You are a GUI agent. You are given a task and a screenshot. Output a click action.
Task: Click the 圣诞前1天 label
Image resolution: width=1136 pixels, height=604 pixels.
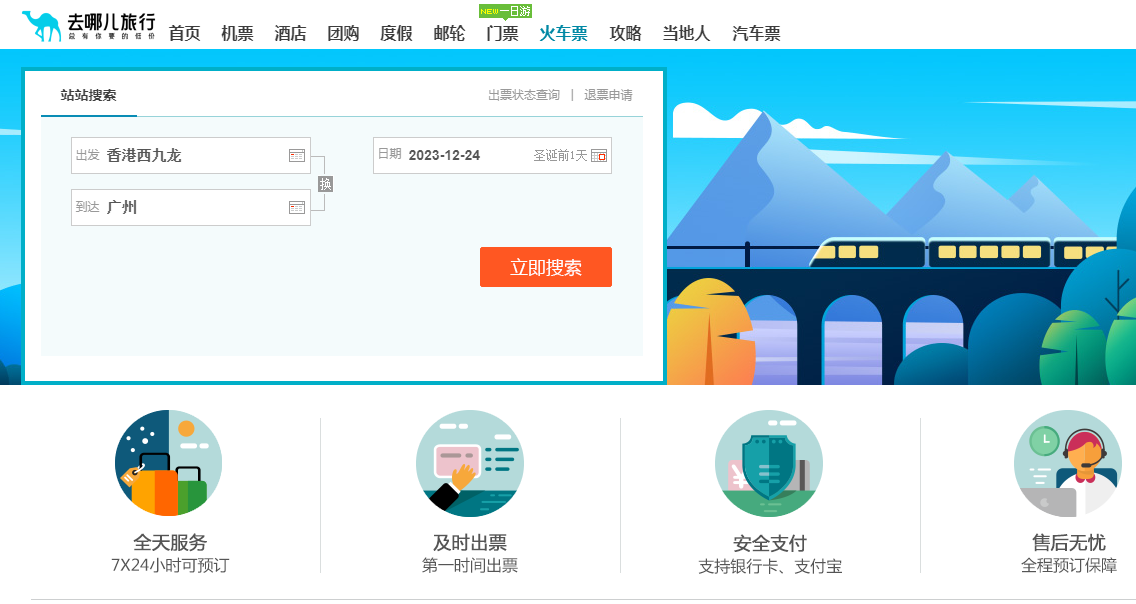point(560,156)
